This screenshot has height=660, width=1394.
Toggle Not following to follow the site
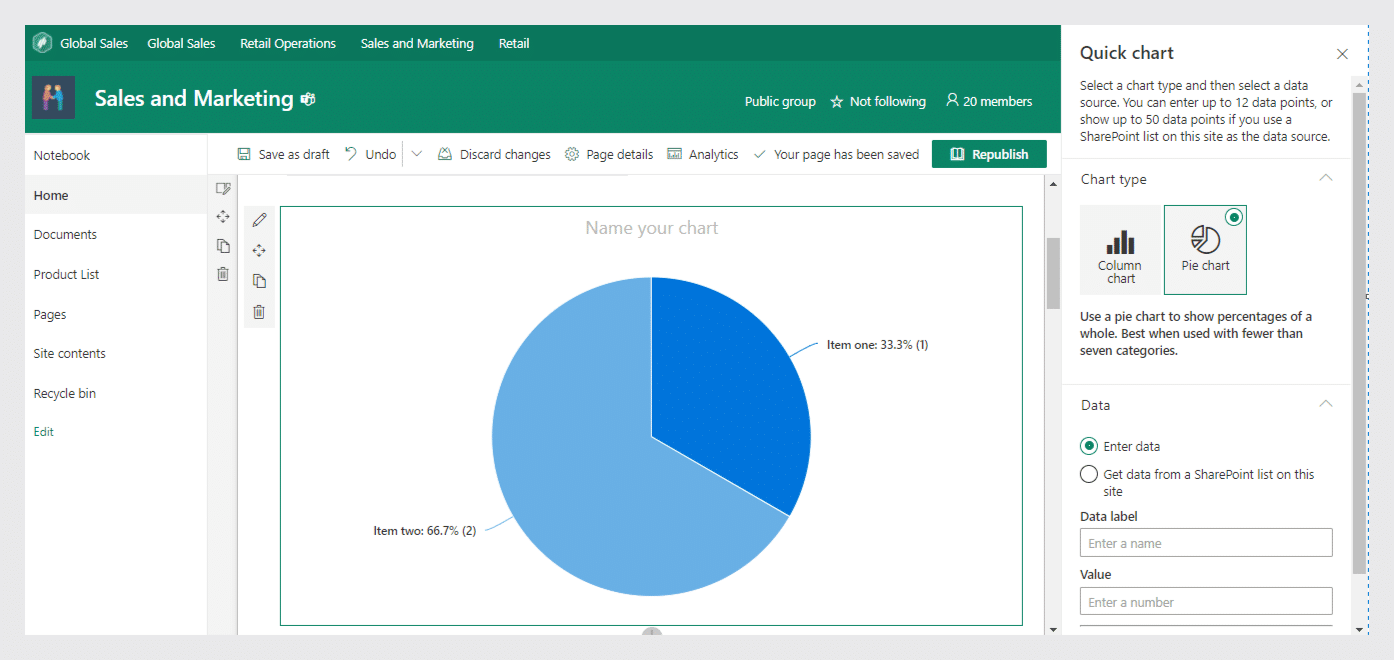[877, 100]
